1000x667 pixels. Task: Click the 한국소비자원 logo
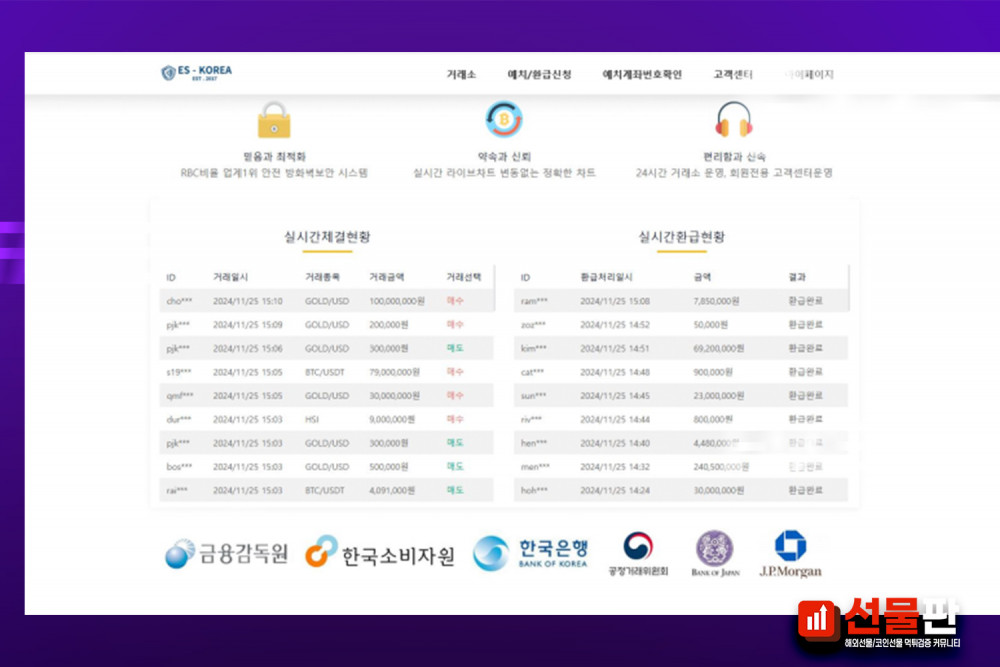(380, 552)
